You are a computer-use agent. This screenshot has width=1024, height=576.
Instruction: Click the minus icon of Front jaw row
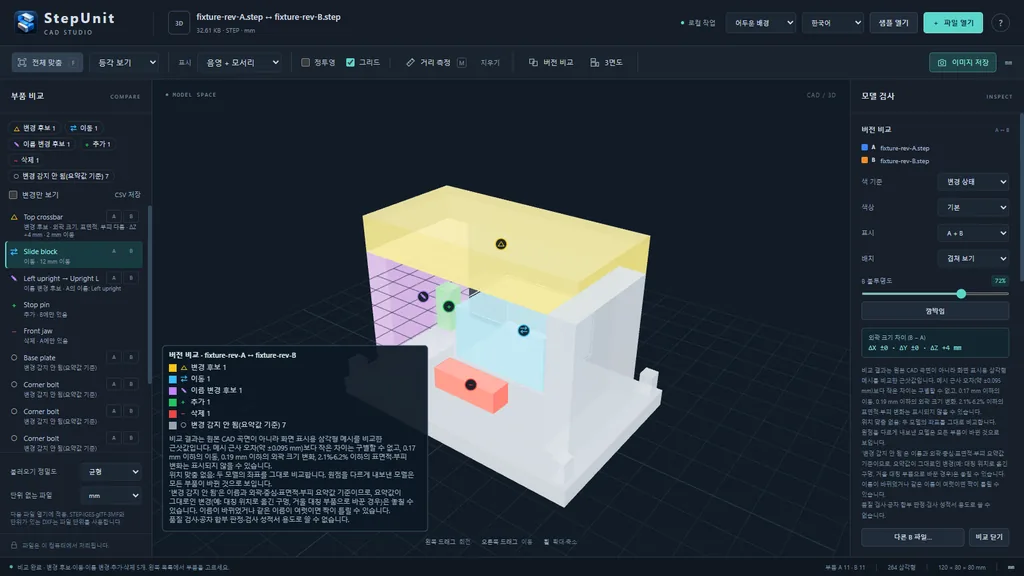pos(14,332)
